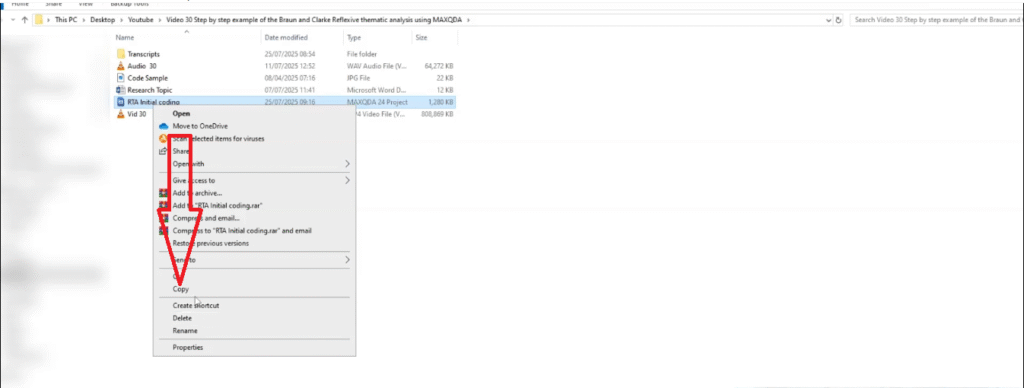Expand the chevron after Desktop breadcrumb
The width and height of the screenshot is (1024, 388).
click(x=121, y=20)
